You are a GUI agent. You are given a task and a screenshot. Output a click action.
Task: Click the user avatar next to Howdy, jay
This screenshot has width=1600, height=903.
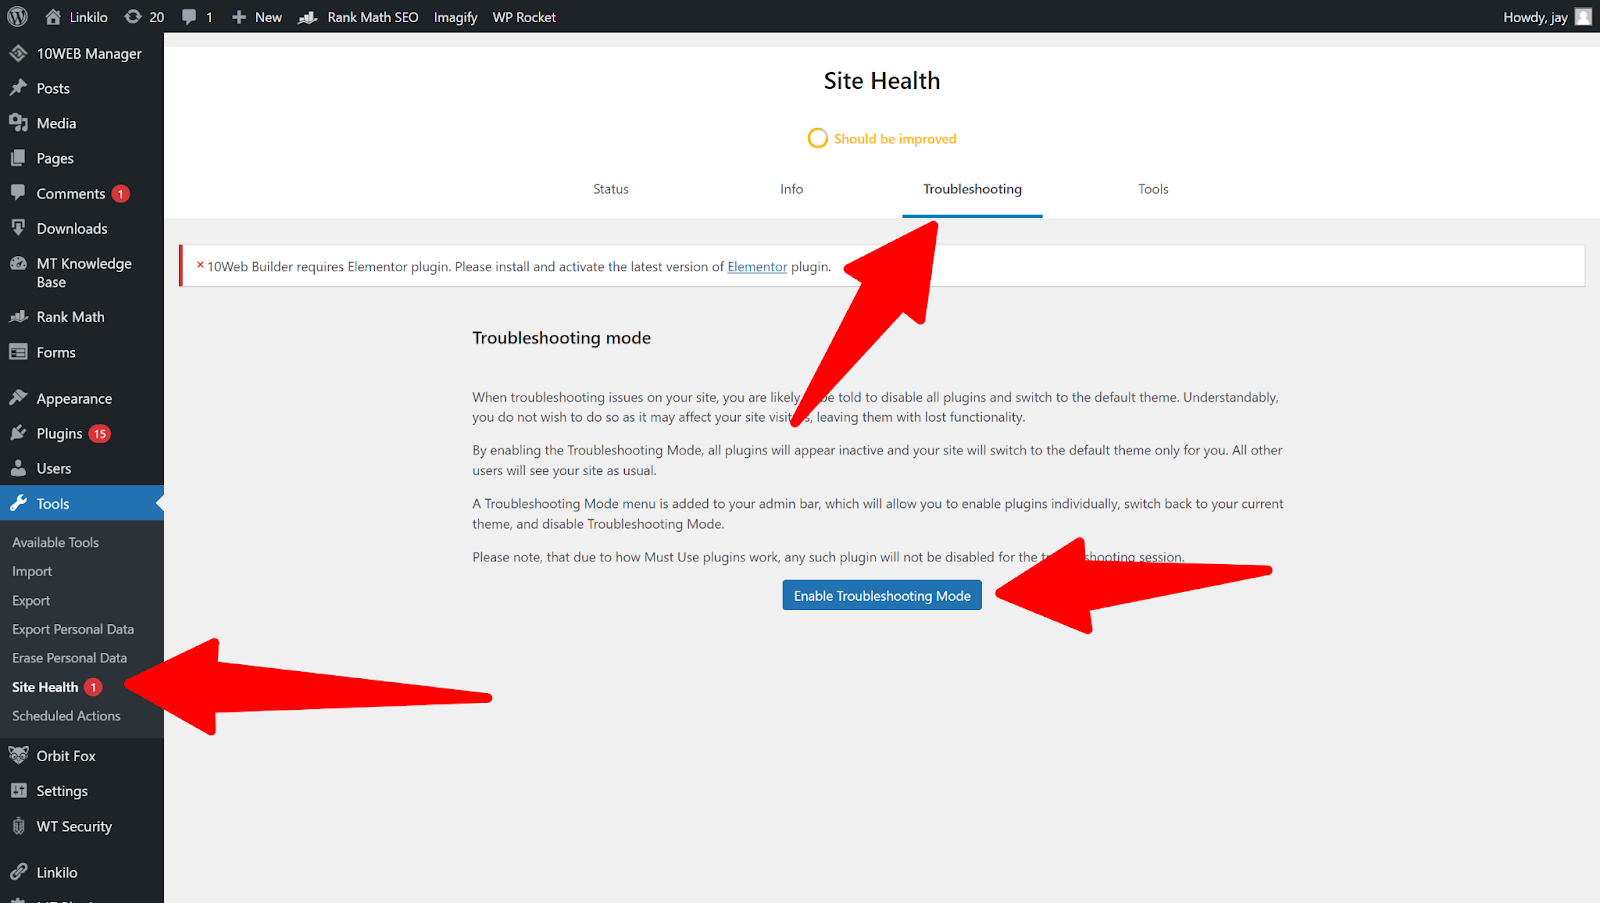click(x=1583, y=17)
